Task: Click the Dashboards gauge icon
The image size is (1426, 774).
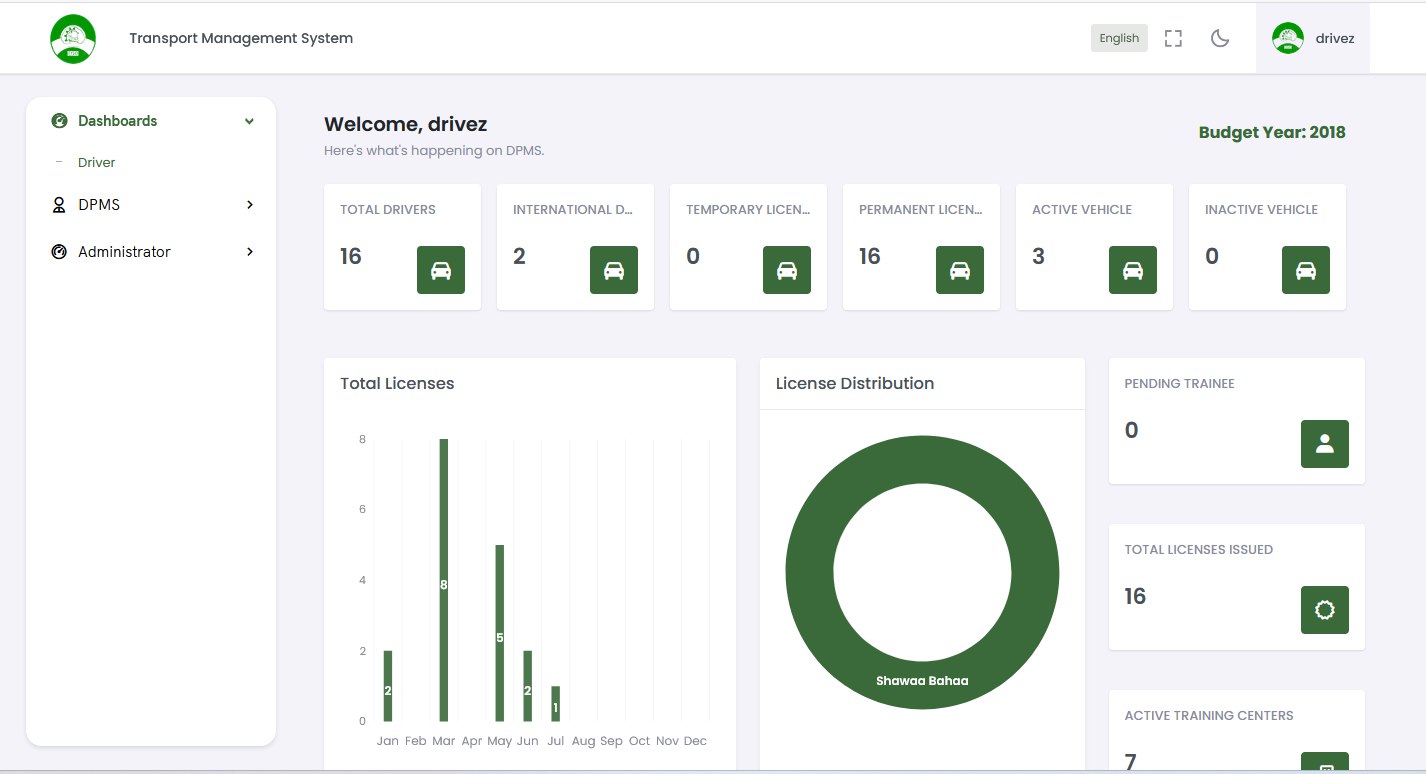Action: point(59,121)
